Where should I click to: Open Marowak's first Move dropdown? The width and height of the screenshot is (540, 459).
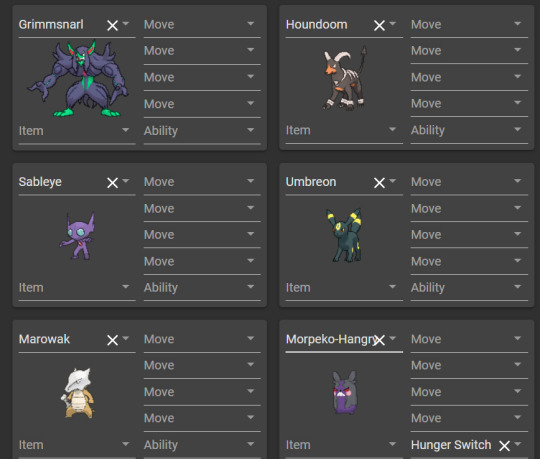202,339
